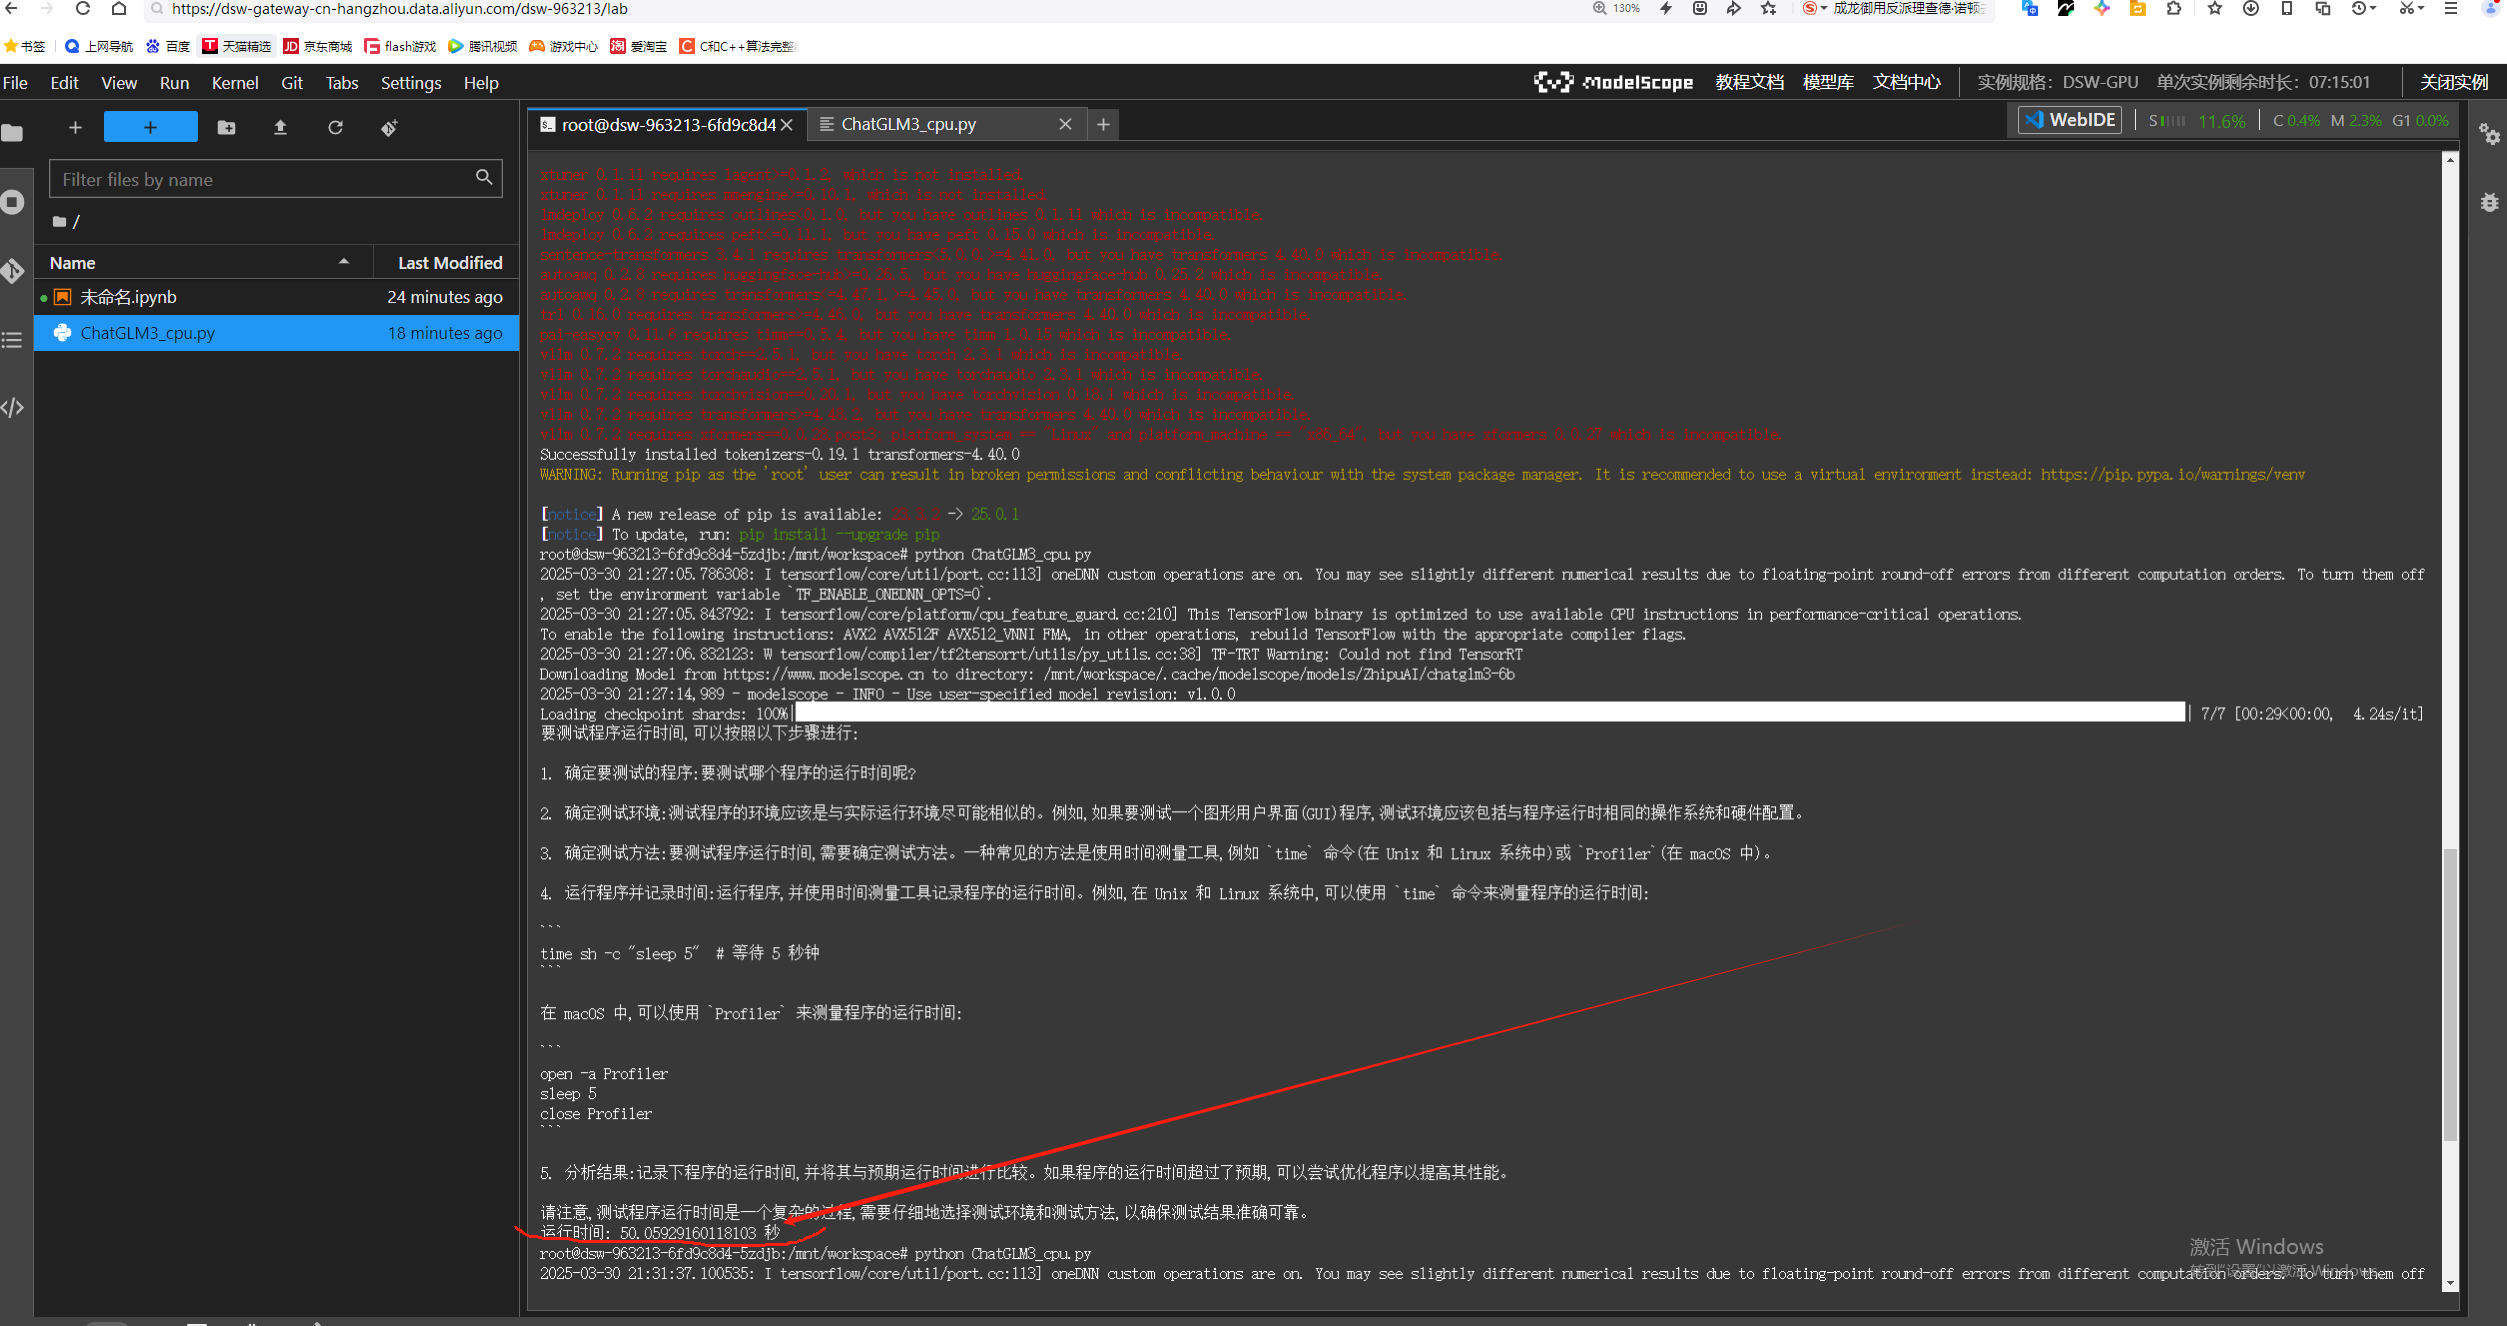Screen dimensions: 2507x1326
Task: Open a new tab with the plus button
Action: [1102, 124]
